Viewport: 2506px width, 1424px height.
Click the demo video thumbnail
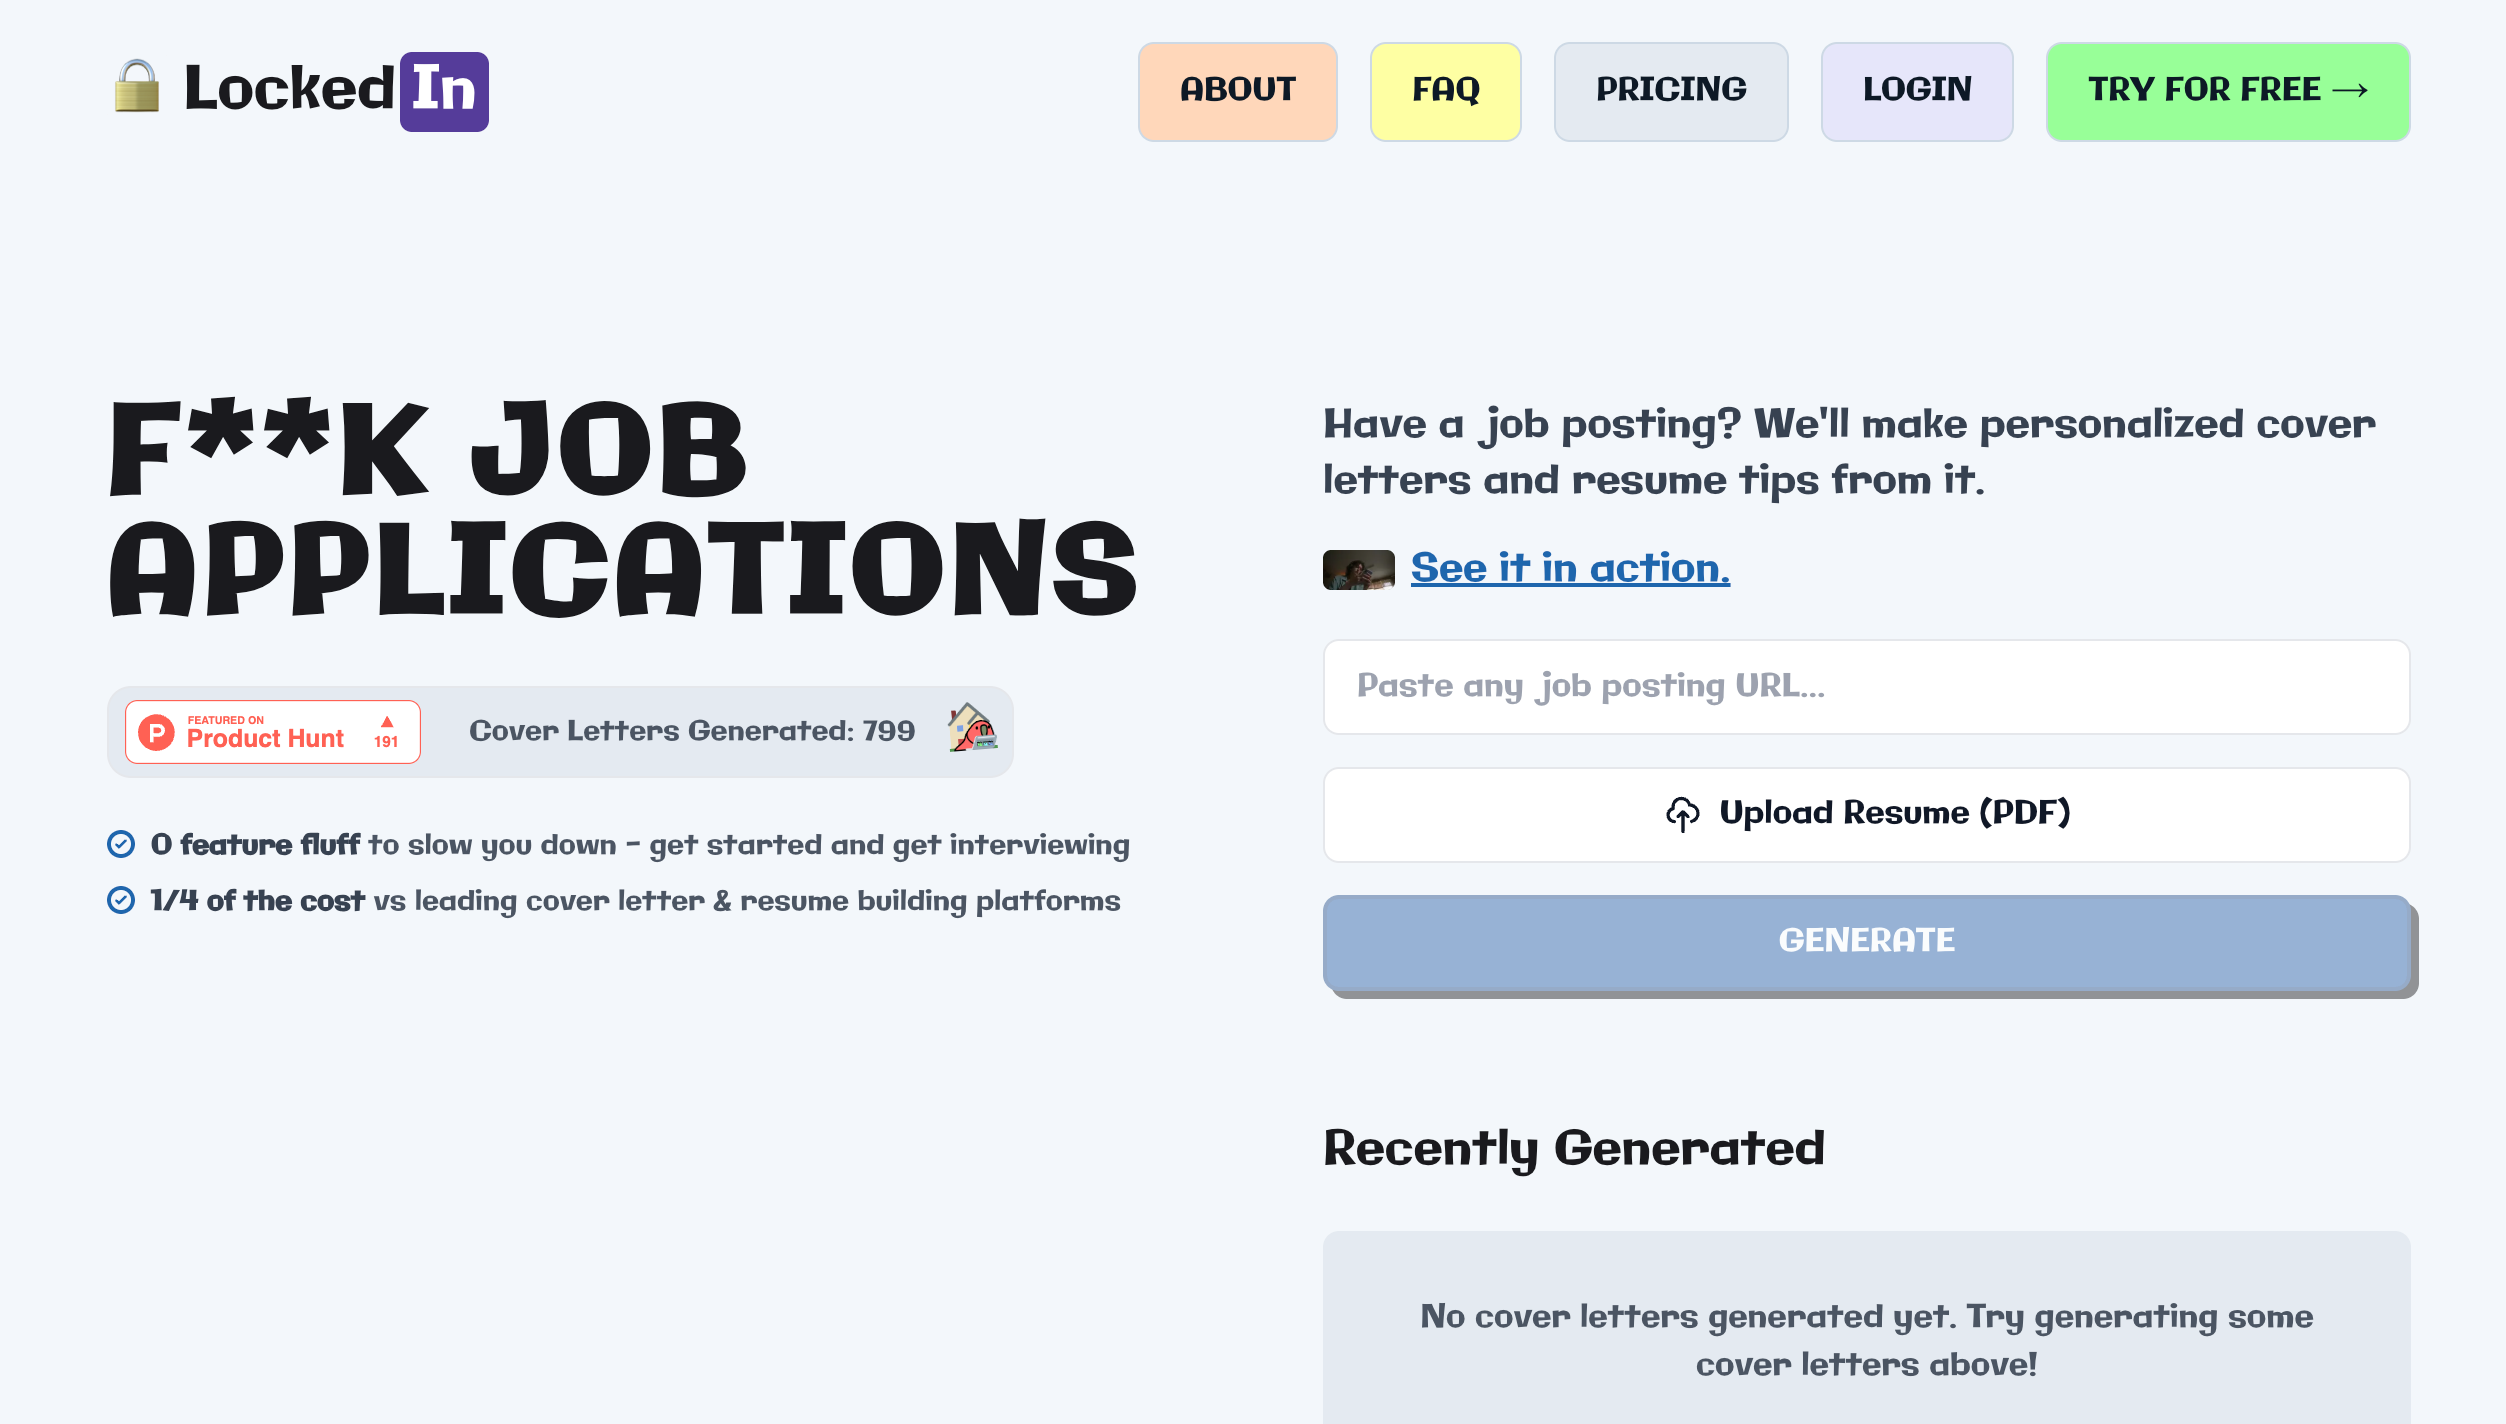[1358, 570]
